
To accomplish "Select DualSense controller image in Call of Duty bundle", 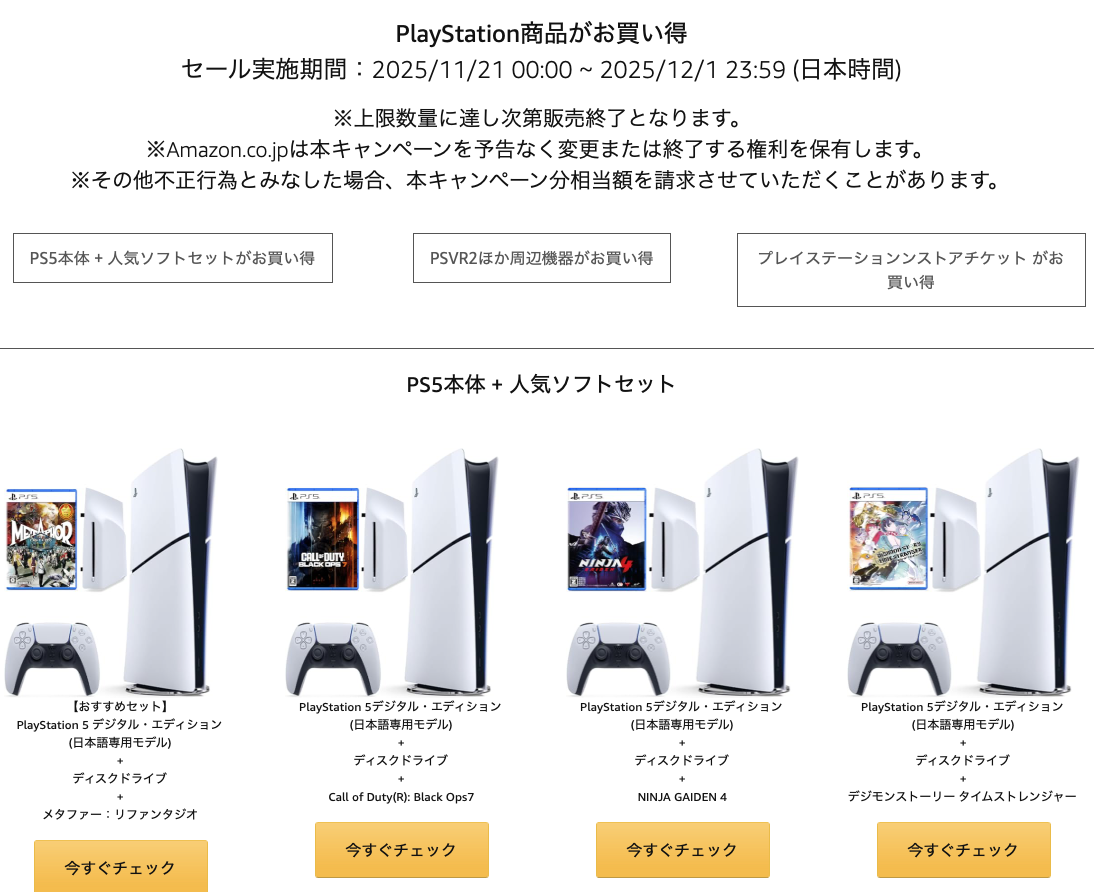I will click(334, 658).
